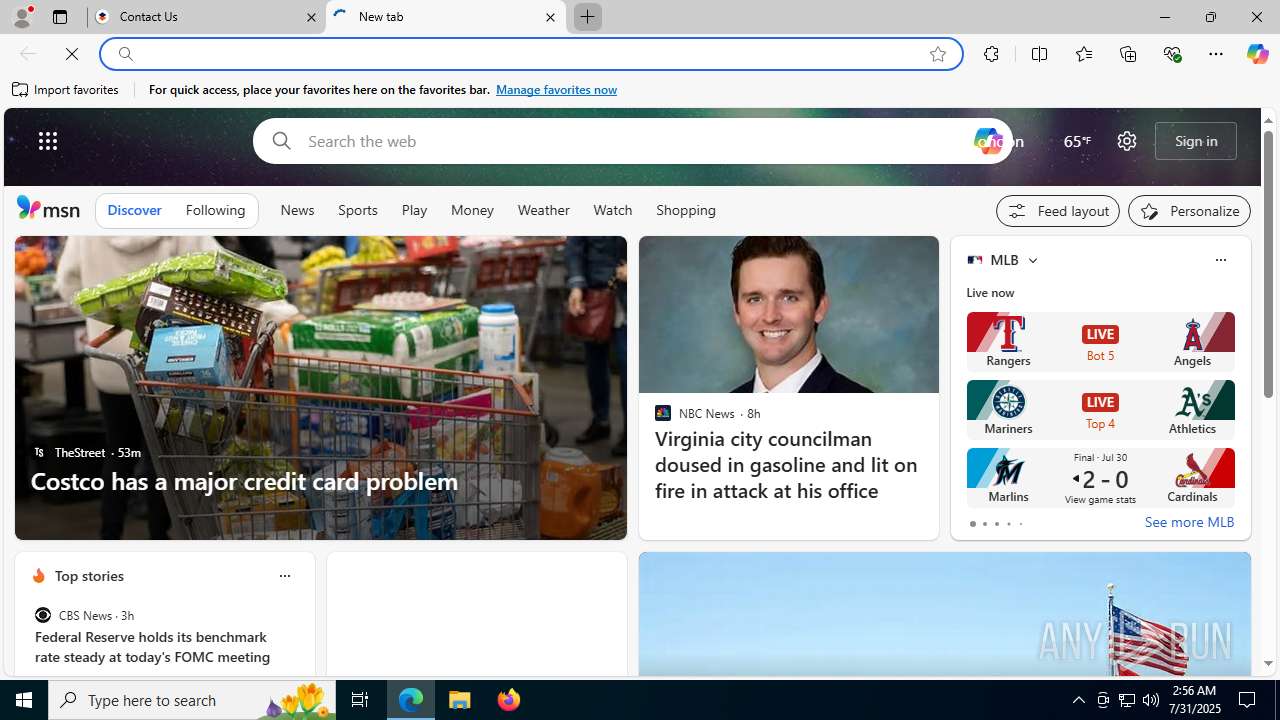Open Copilot icon in search box
1280x720 pixels.
pos(987,141)
